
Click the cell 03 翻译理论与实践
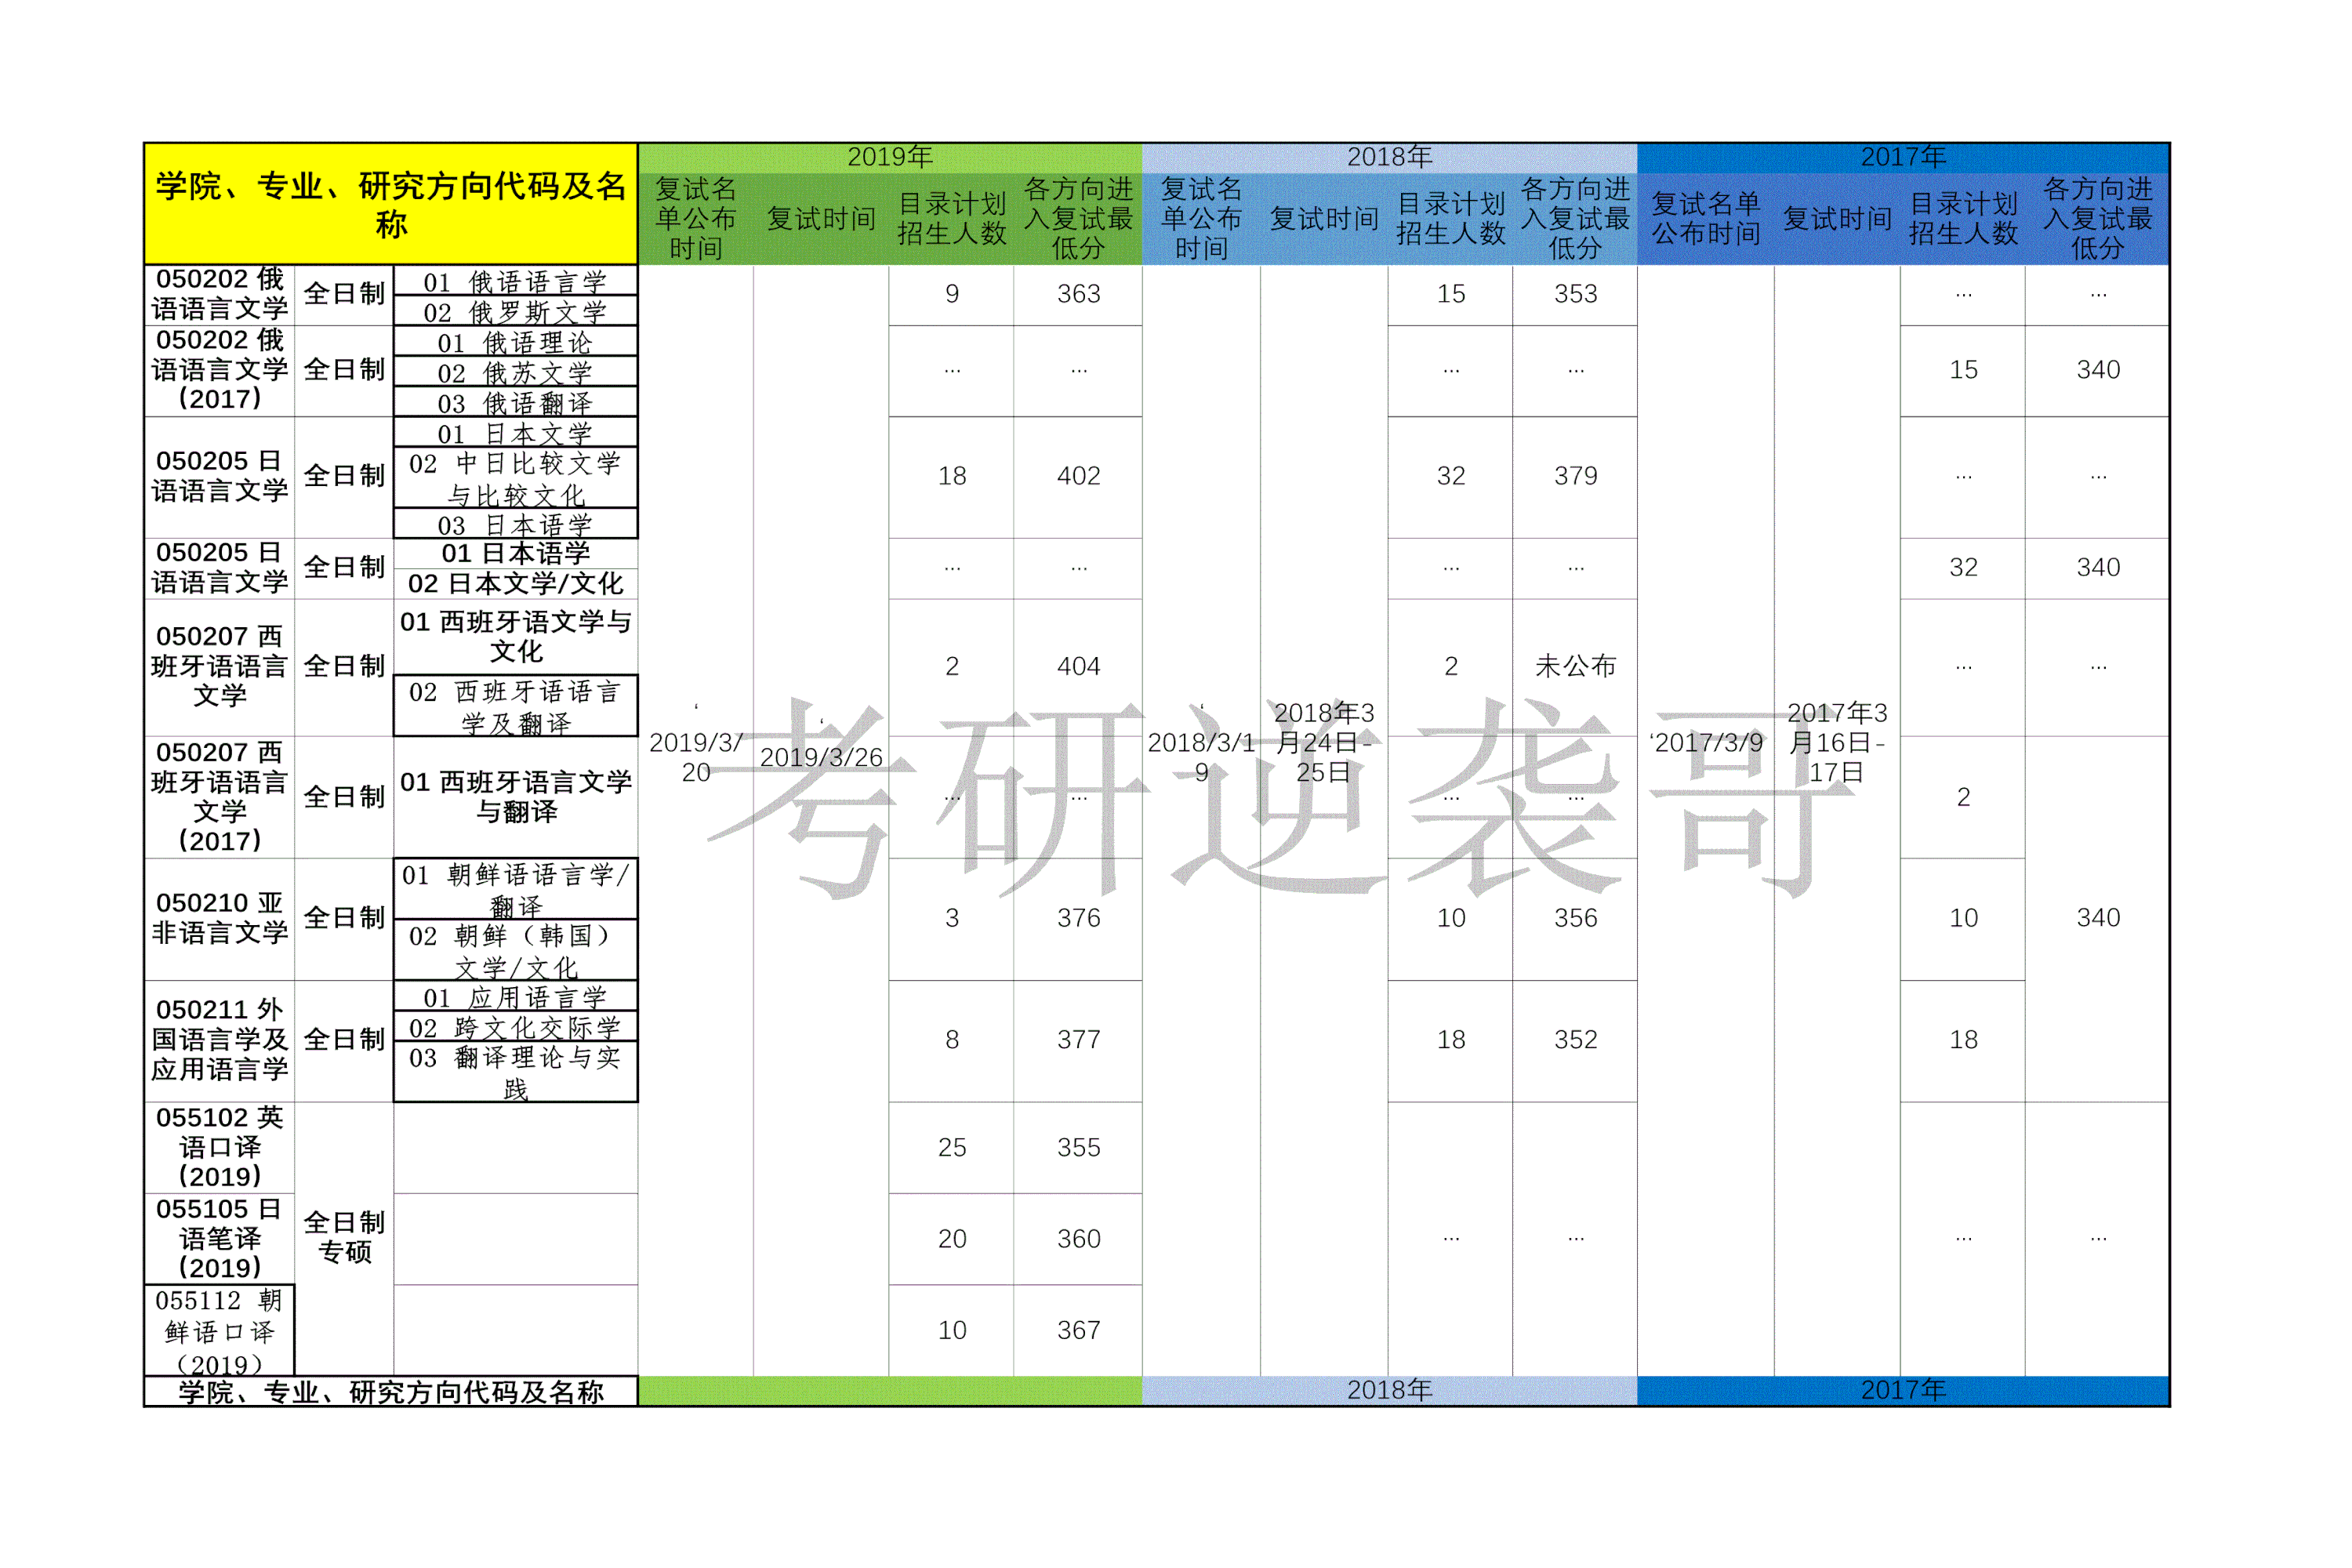(x=516, y=1072)
